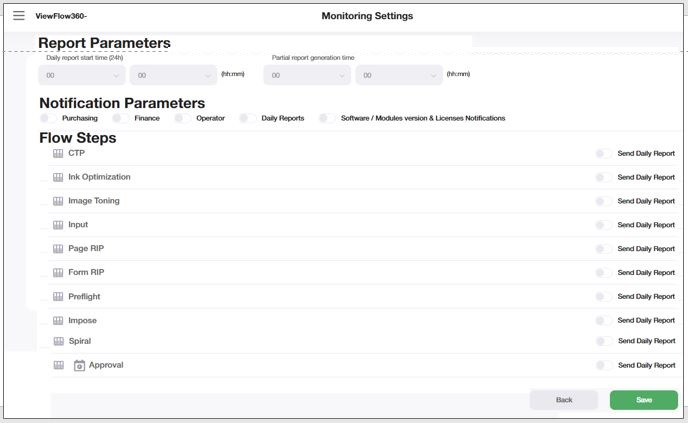Click the Approval calendar icon

coord(80,366)
